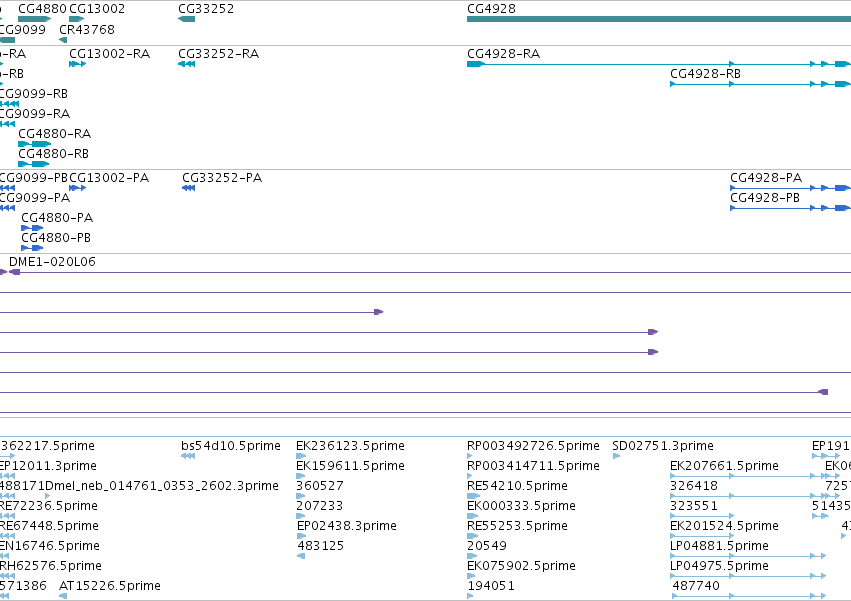This screenshot has height=601, width=851.
Task: Select the CG4928-RB transcript label
Action: 705,74
